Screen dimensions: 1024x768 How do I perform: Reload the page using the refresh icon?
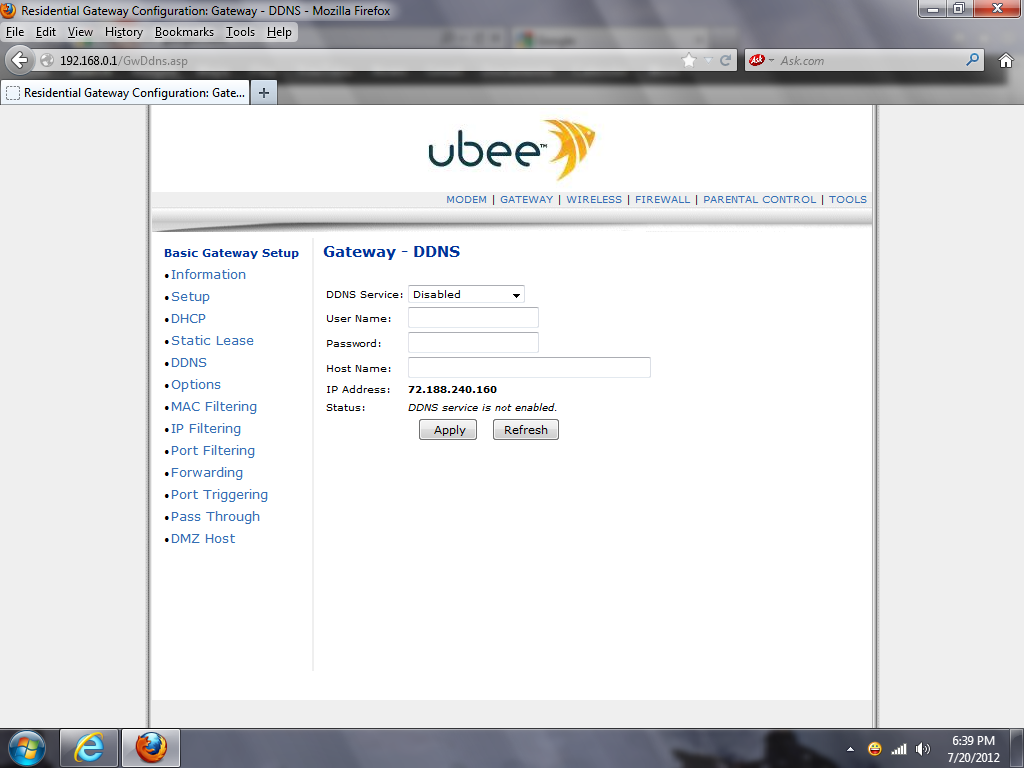pyautogui.click(x=726, y=60)
